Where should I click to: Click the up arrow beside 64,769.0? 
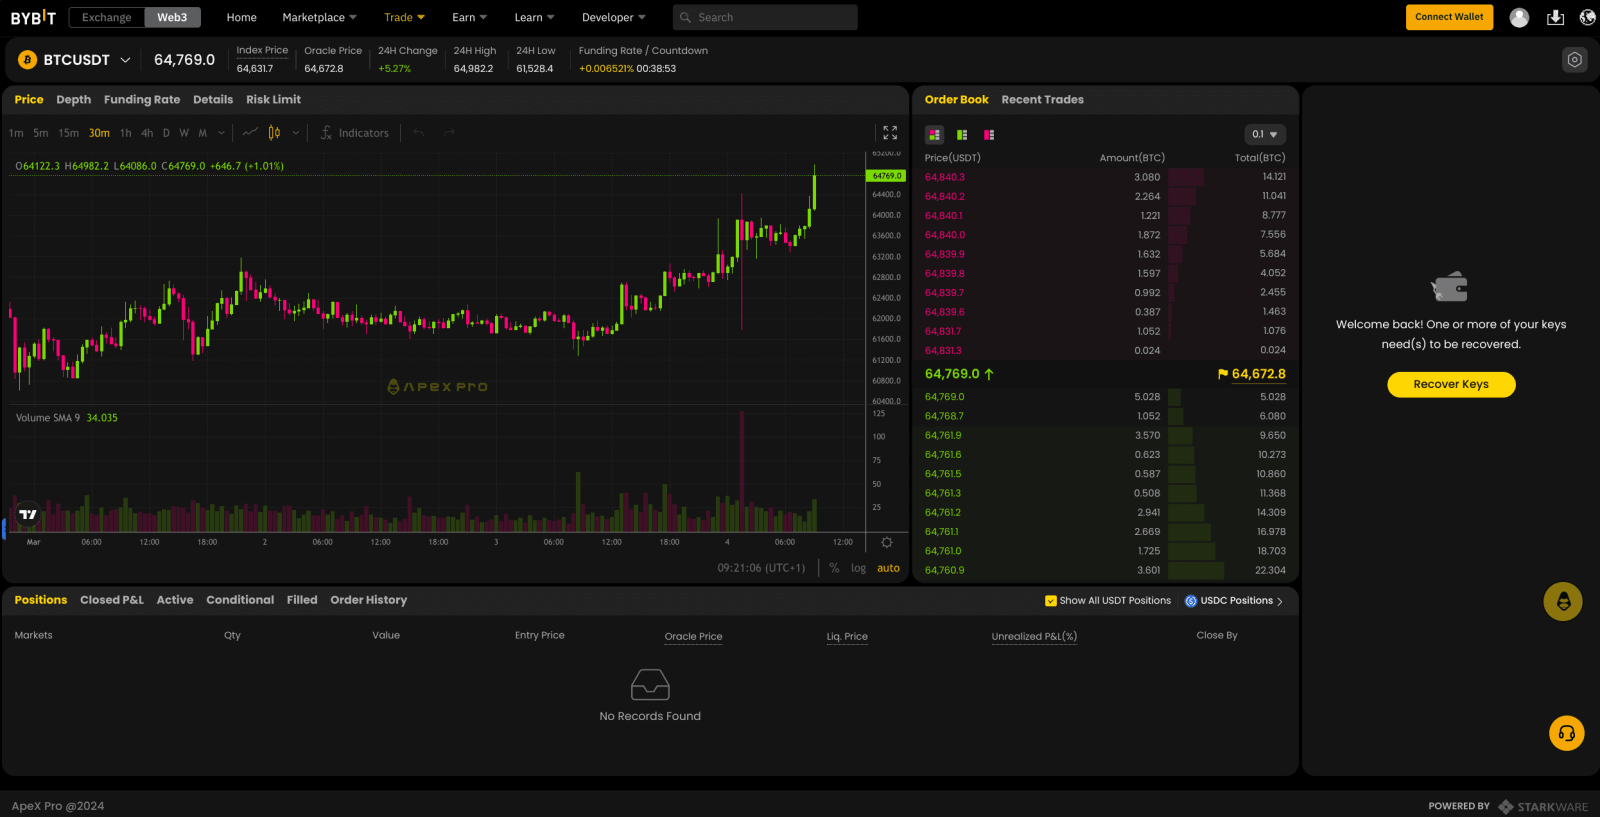pos(989,374)
